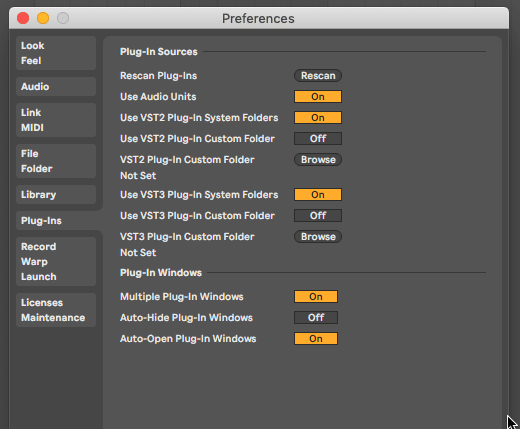Click the Rescan Plug-Ins label
The height and width of the screenshot is (429, 520).
158,76
